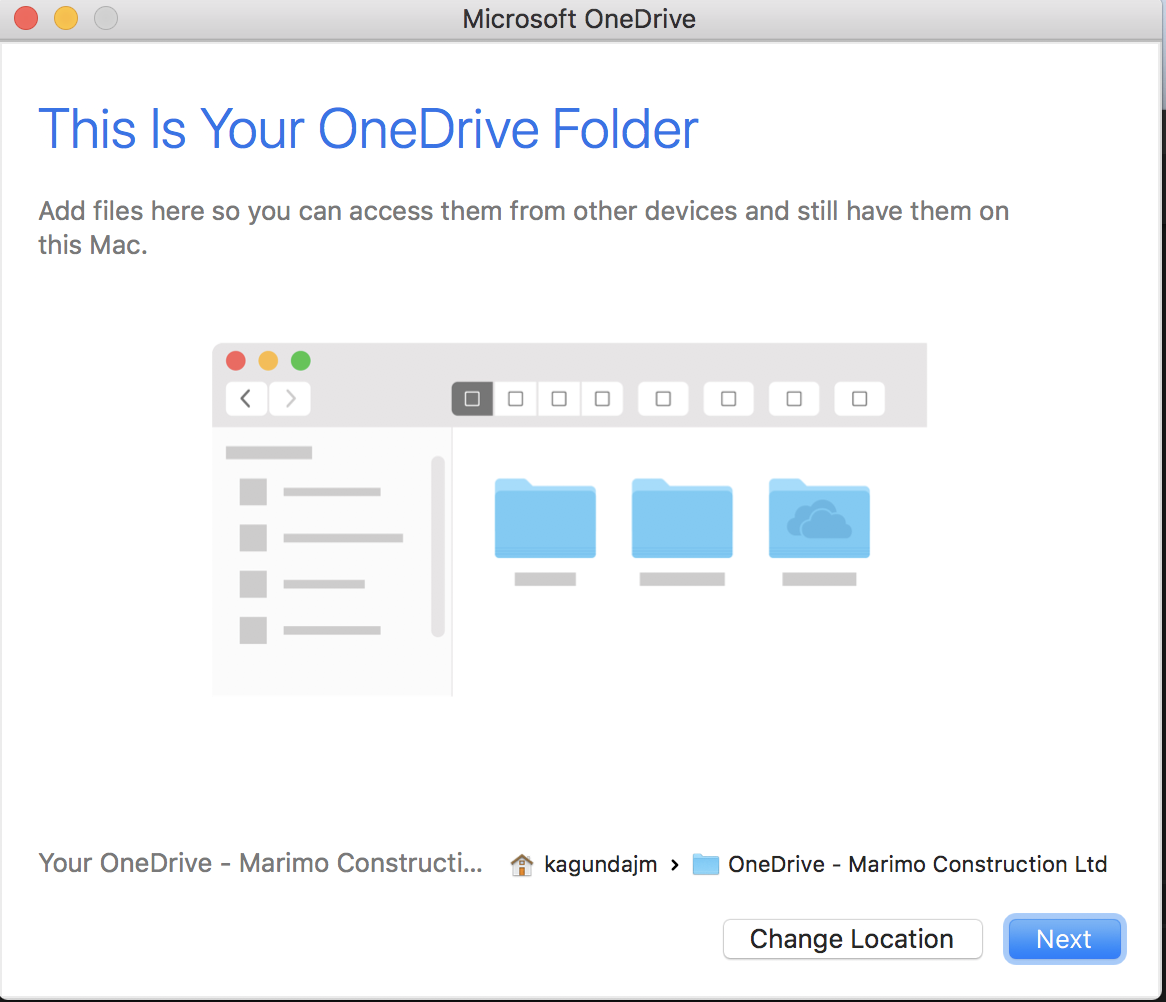The width and height of the screenshot is (1166, 1002).
Task: Click the "This Is Your OneDrive Folder" heading
Action: coord(368,129)
